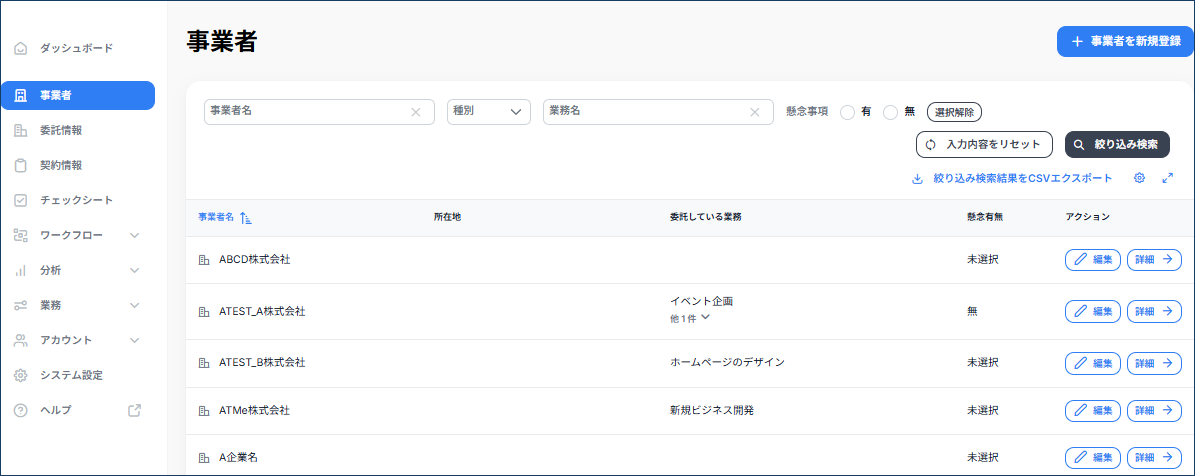The width and height of the screenshot is (1195, 476).
Task: Click the ヘルプ question mark icon
Action: click(x=21, y=411)
